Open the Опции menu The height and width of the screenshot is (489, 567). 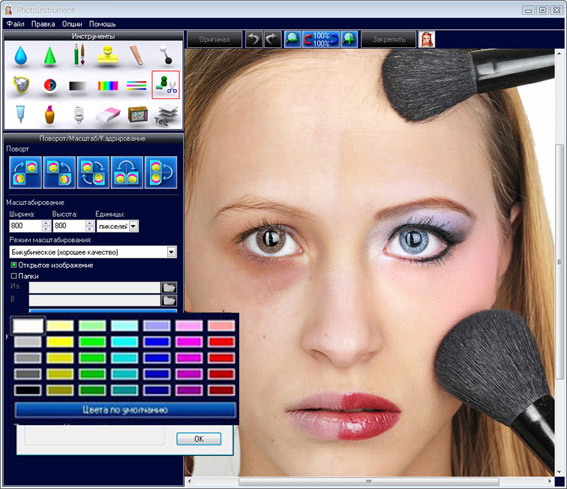click(x=72, y=24)
